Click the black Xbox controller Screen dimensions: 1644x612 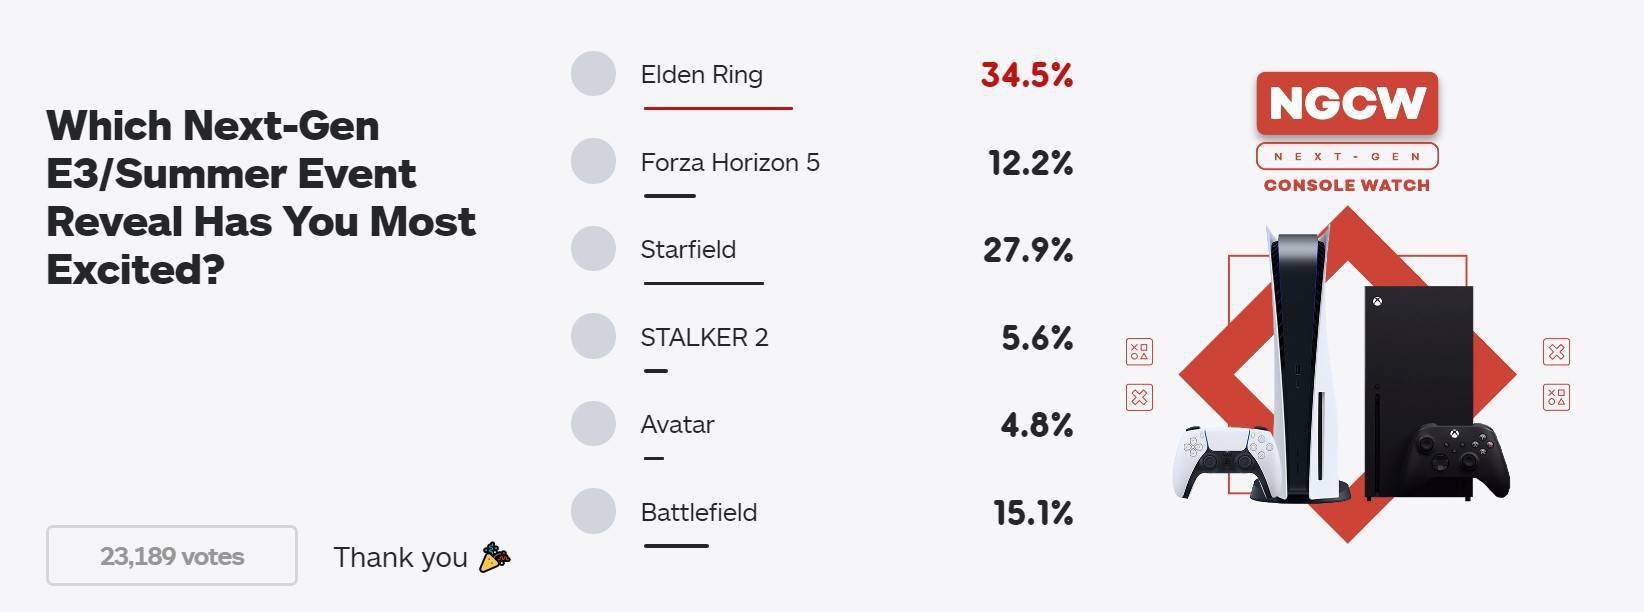(1455, 460)
